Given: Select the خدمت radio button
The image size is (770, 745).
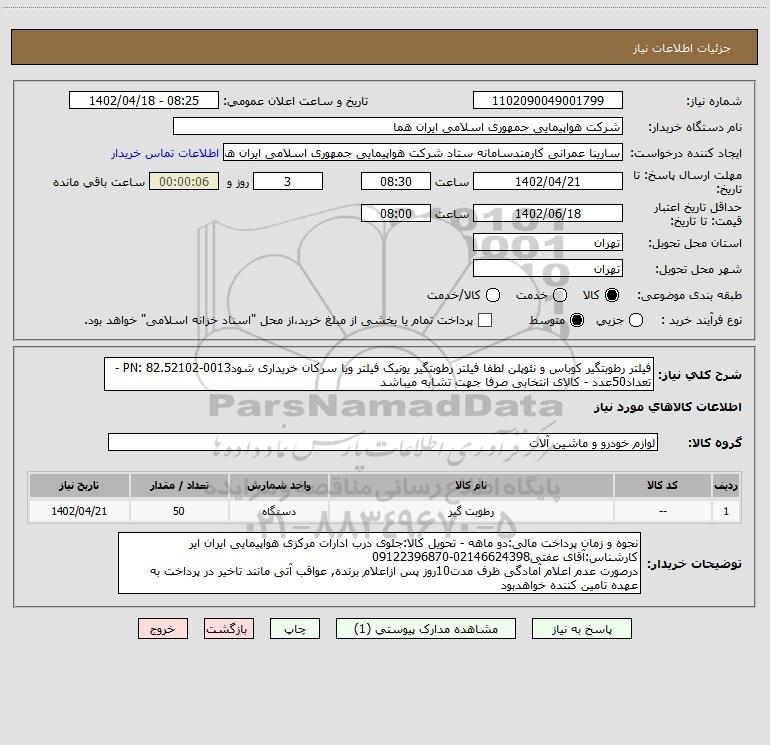Looking at the screenshot, I should (x=560, y=295).
